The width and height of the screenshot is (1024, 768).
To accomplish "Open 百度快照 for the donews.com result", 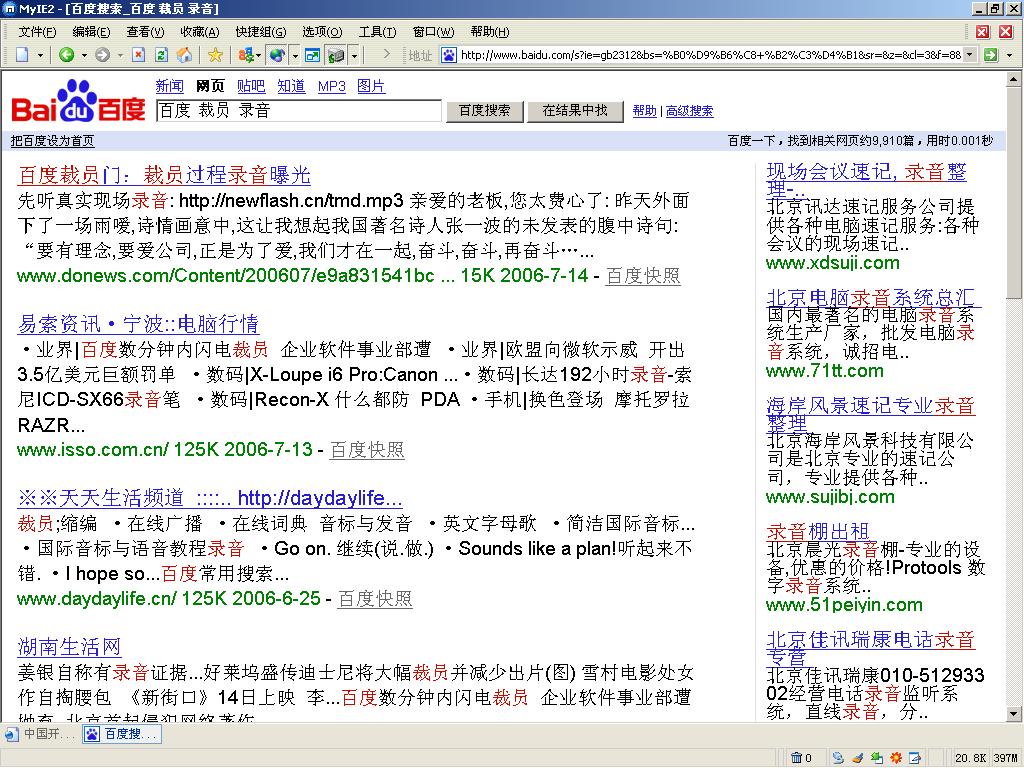I will tap(643, 276).
